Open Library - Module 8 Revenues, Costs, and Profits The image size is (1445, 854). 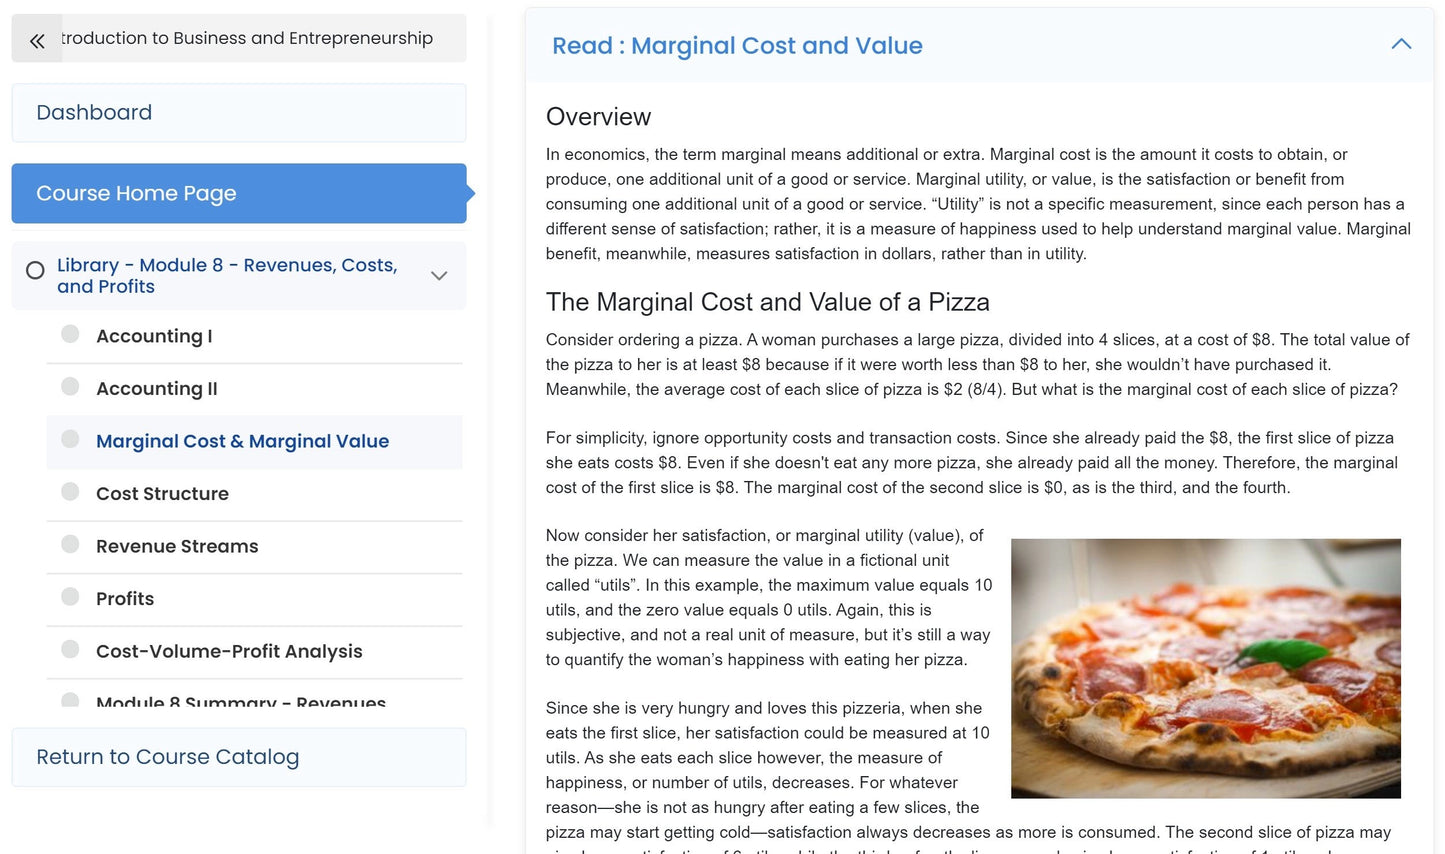coord(227,275)
